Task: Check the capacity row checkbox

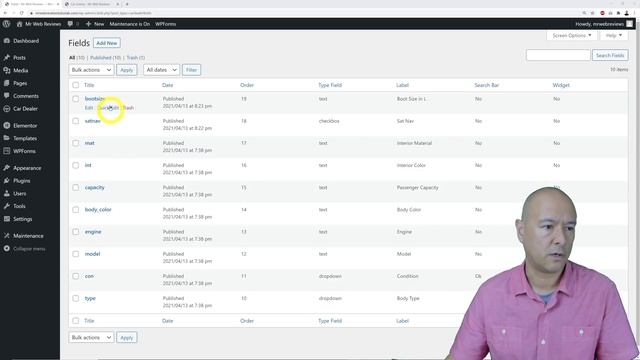Action: tap(76, 187)
